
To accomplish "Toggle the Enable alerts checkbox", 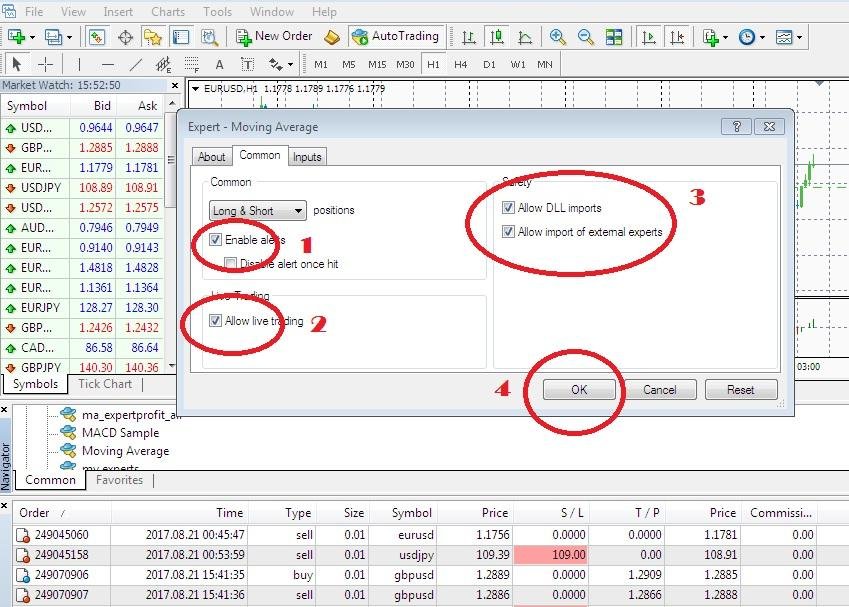I will 215,239.
